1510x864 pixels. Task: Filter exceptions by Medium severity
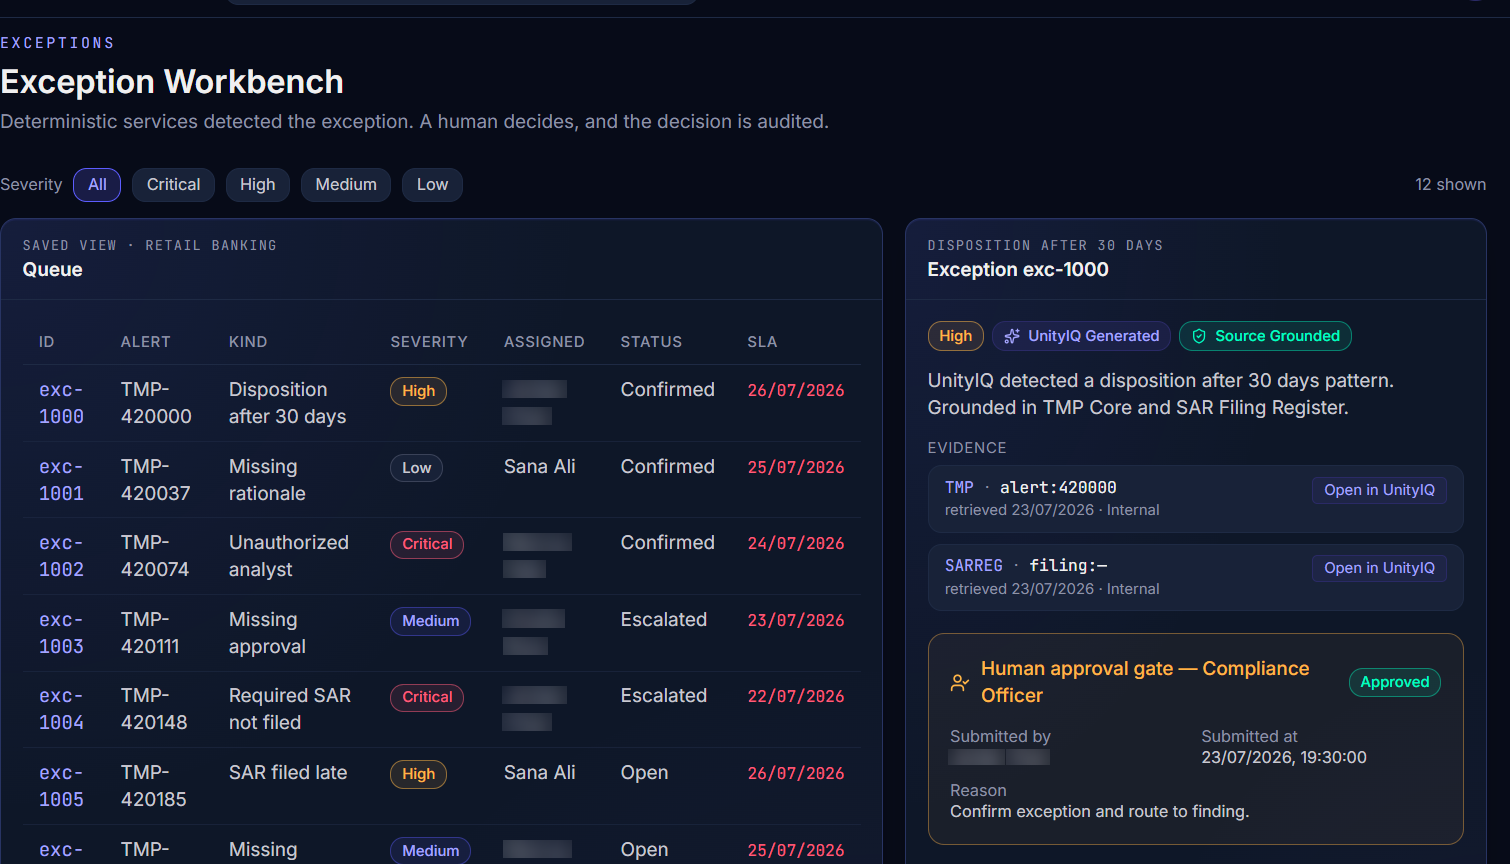pos(346,185)
